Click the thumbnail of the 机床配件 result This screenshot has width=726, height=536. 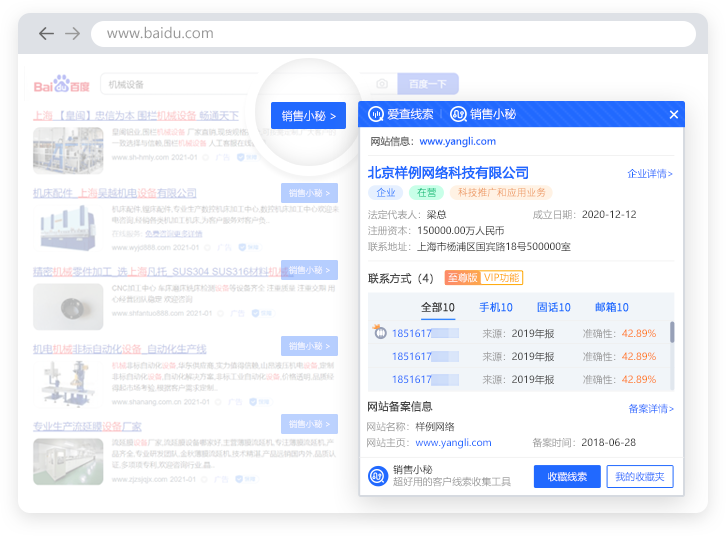tap(68, 228)
